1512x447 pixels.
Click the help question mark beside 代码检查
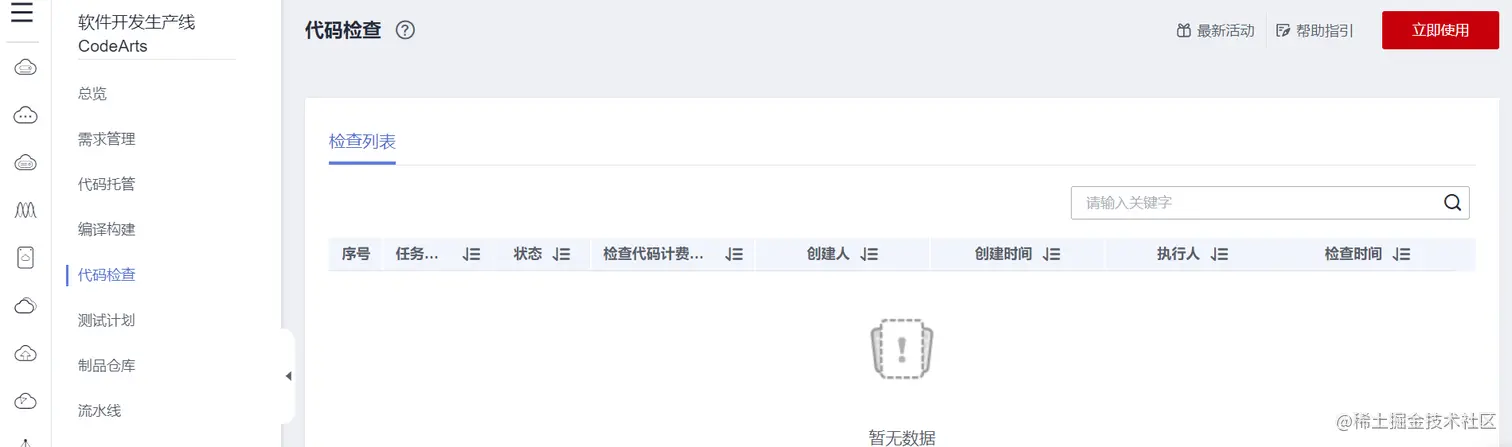pyautogui.click(x=405, y=30)
